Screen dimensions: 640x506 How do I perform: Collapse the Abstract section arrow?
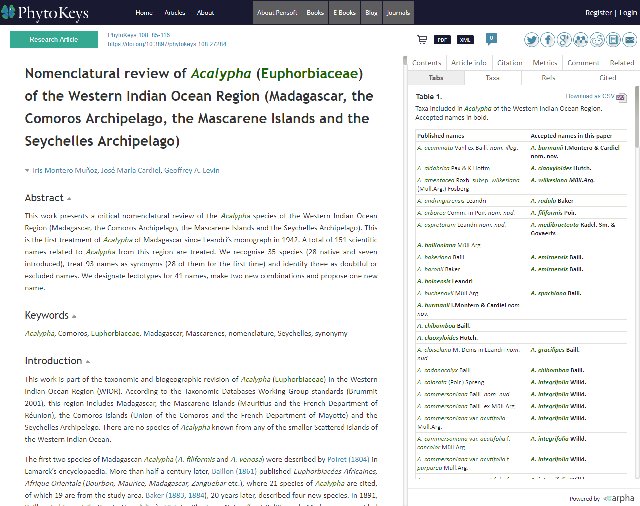69,199
